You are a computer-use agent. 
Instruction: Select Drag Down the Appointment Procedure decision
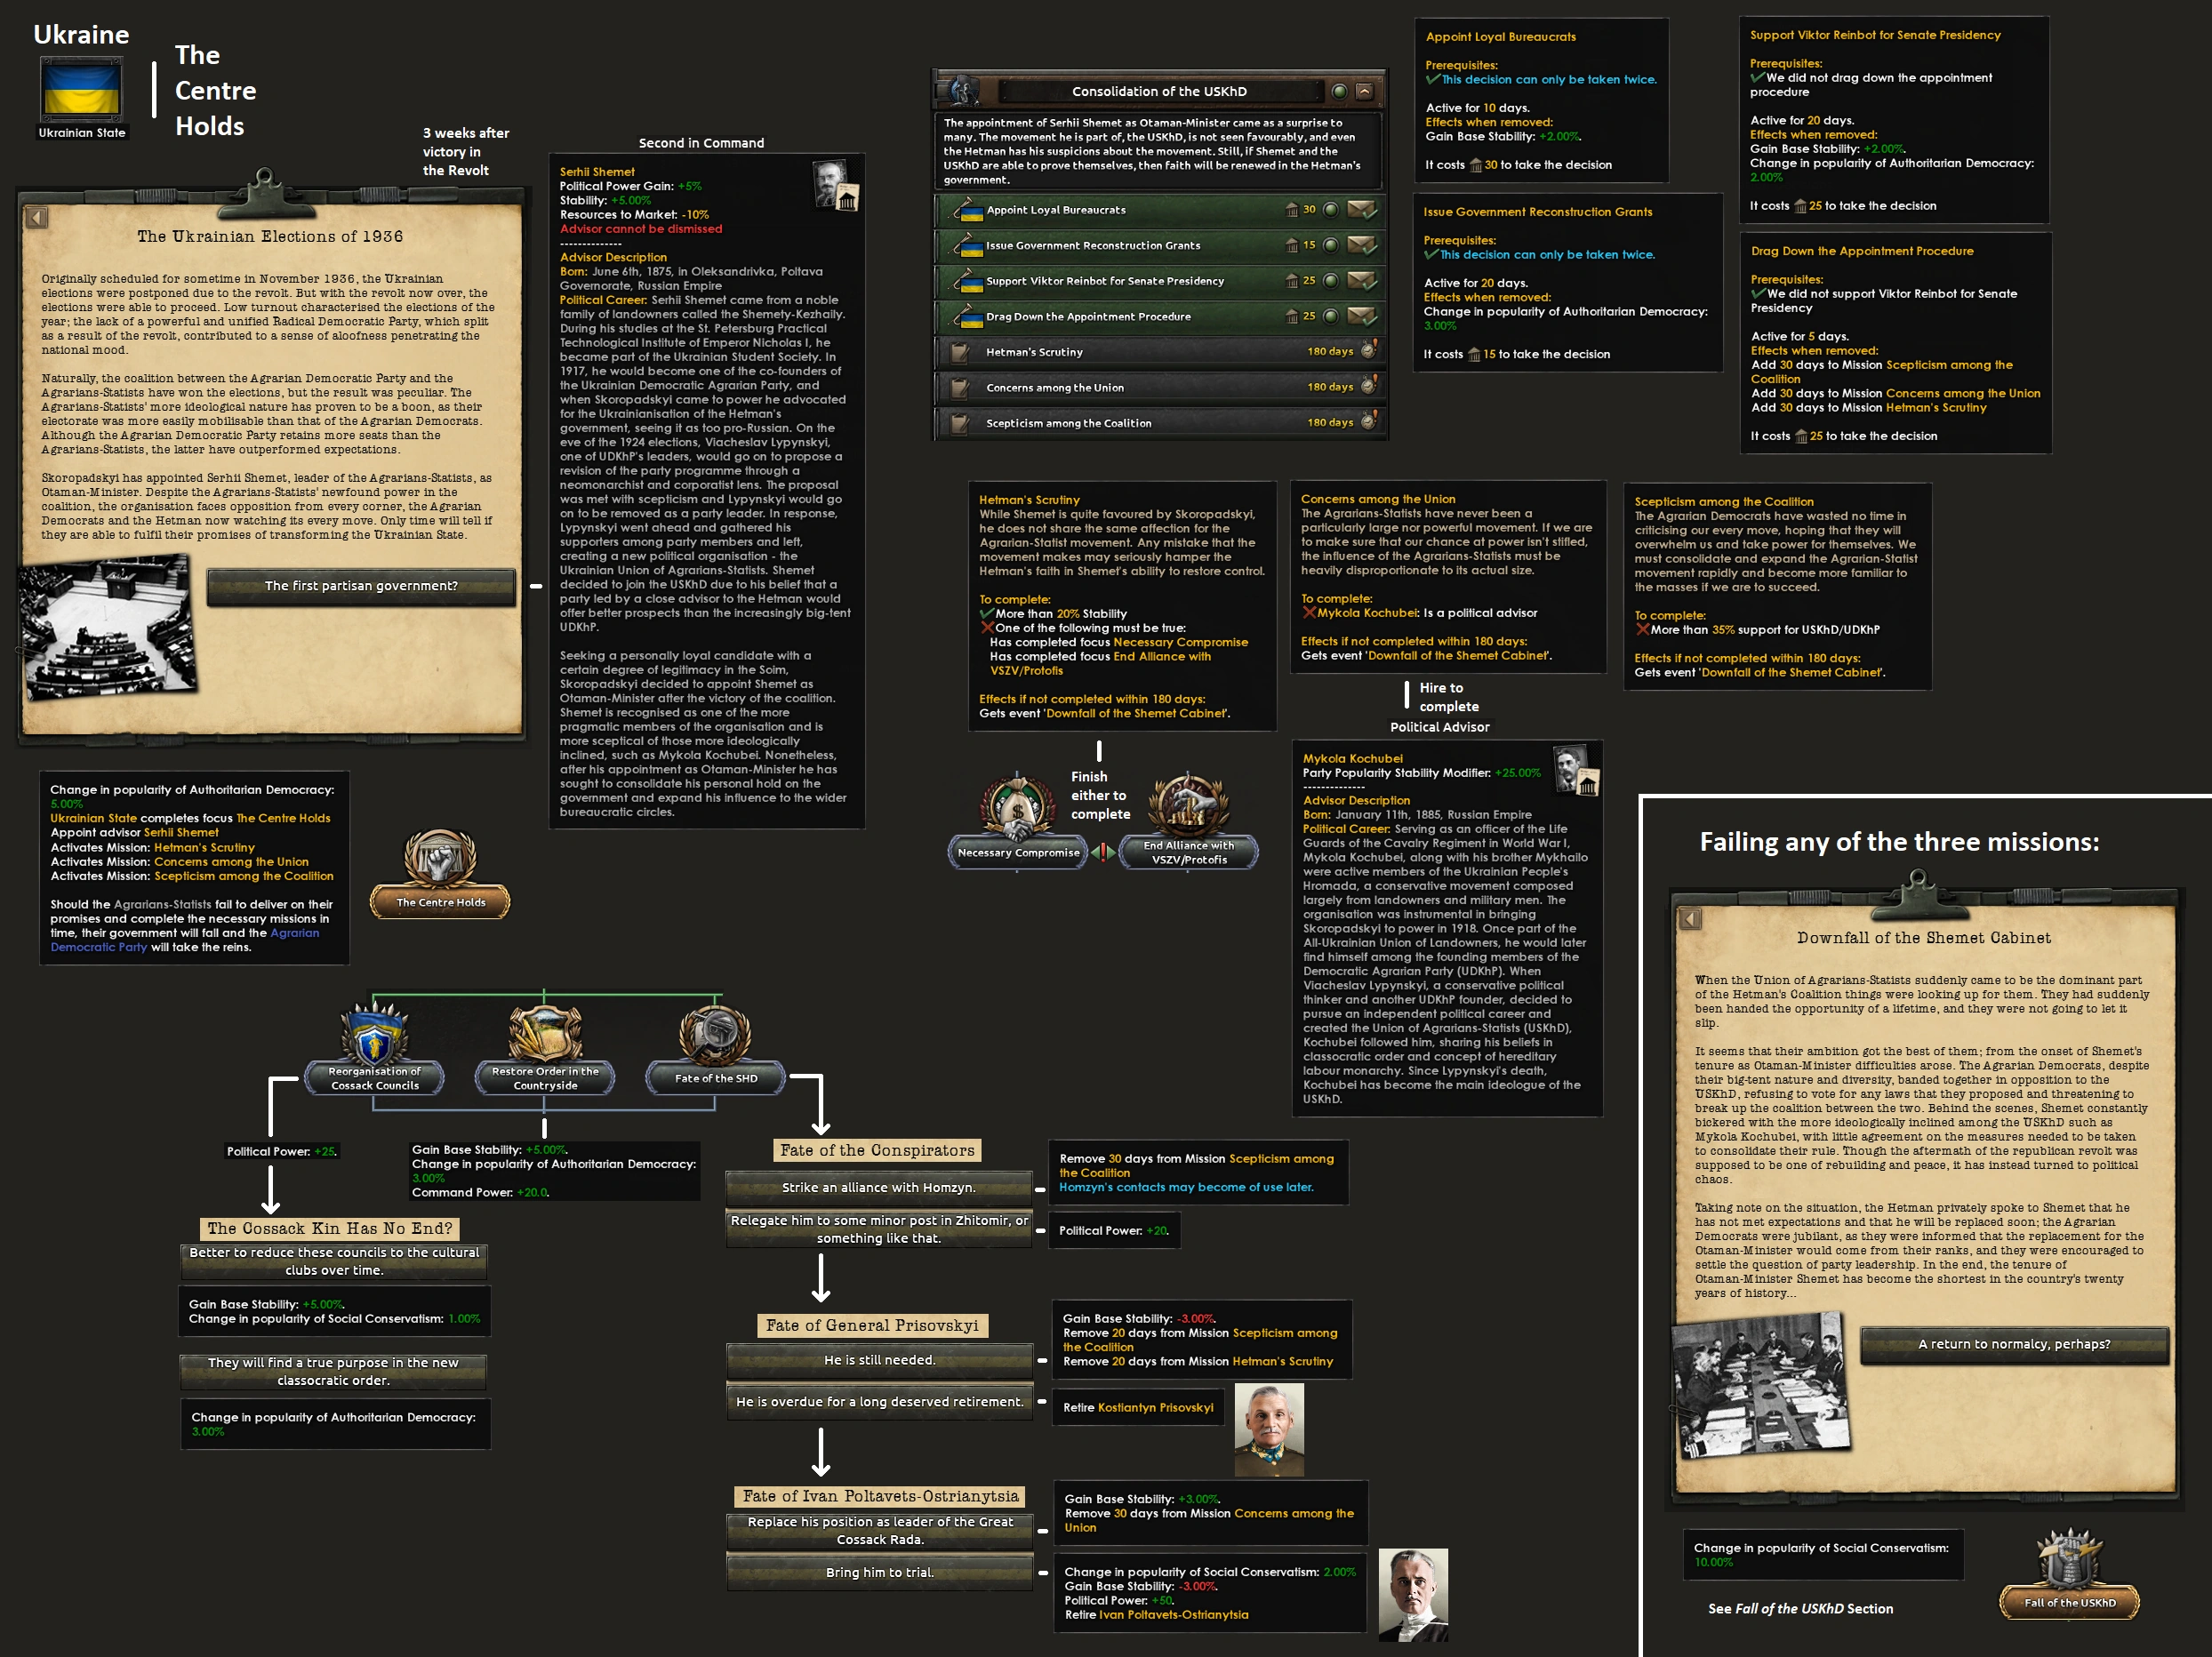(x=1088, y=317)
